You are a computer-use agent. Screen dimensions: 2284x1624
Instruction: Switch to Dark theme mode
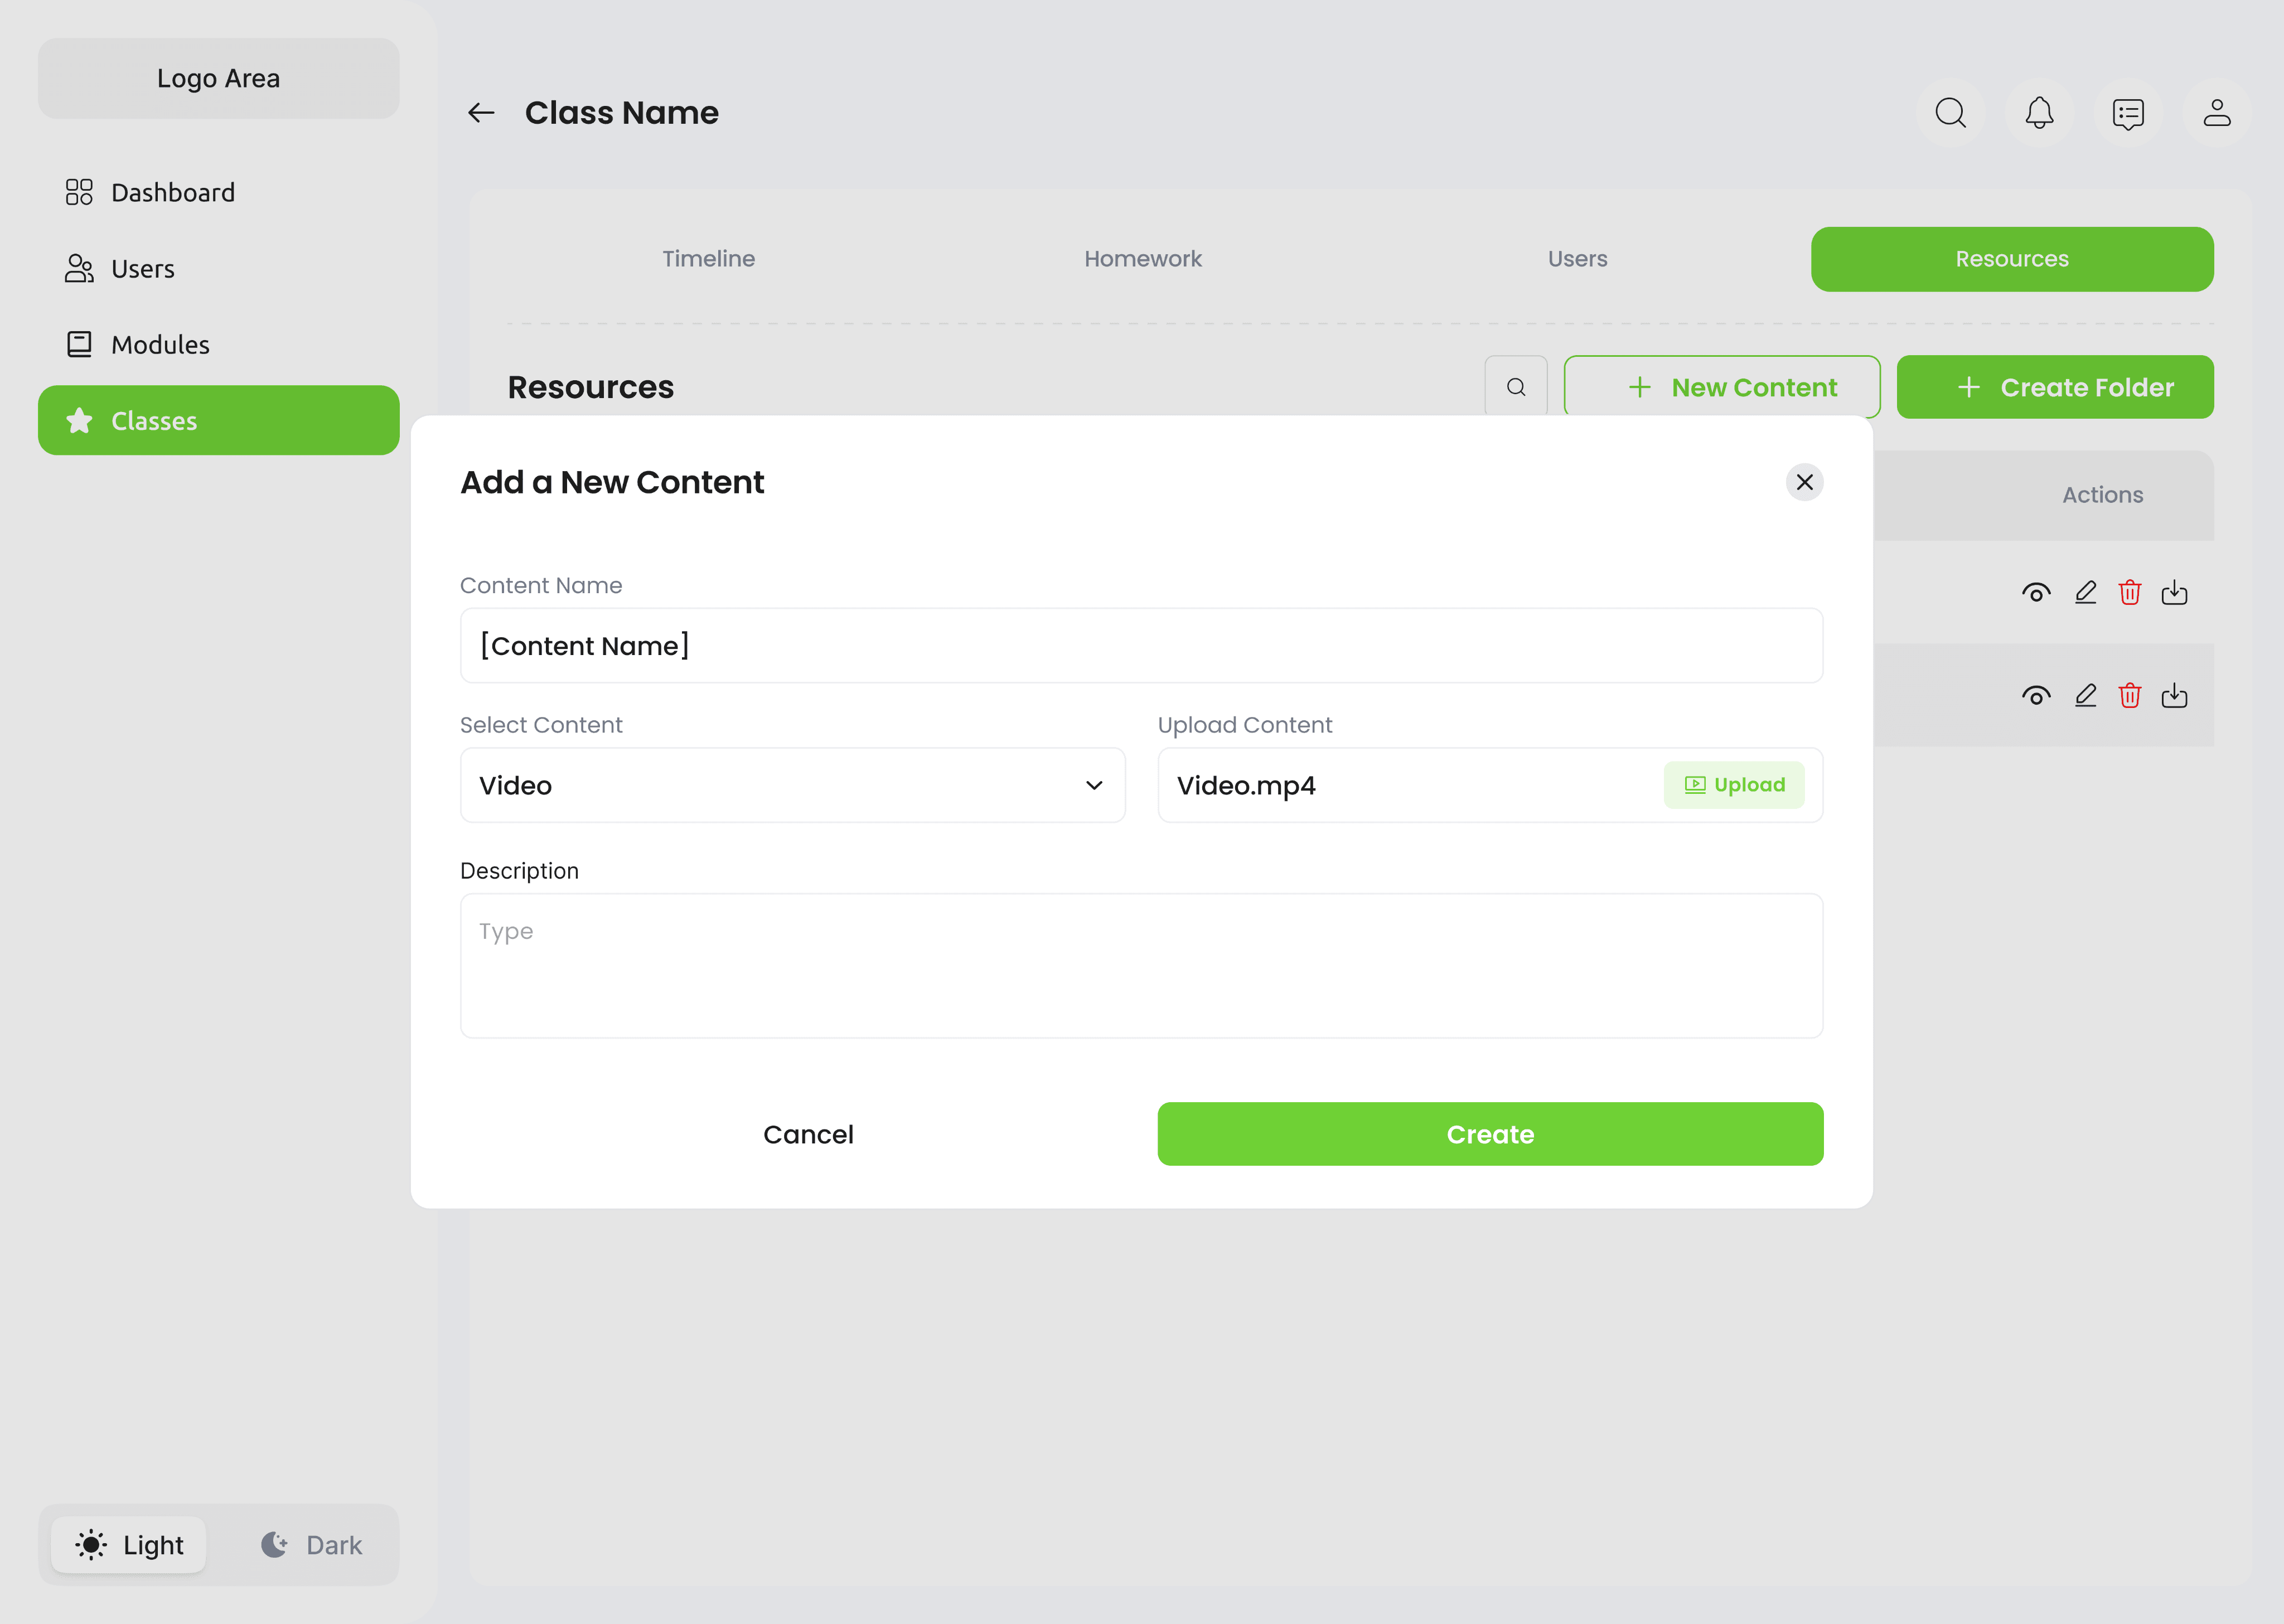tap(312, 1545)
